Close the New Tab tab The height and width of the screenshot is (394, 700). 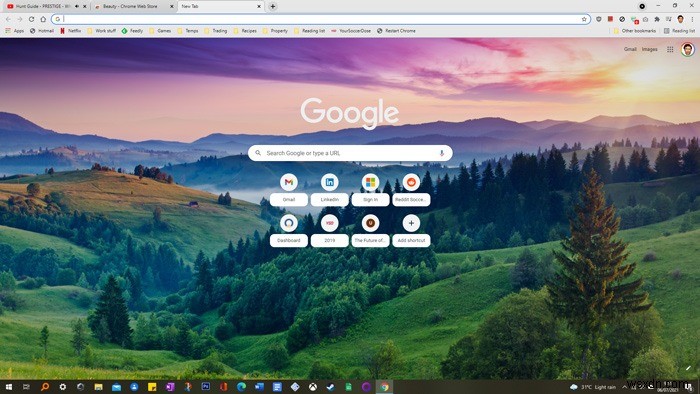[x=259, y=6]
